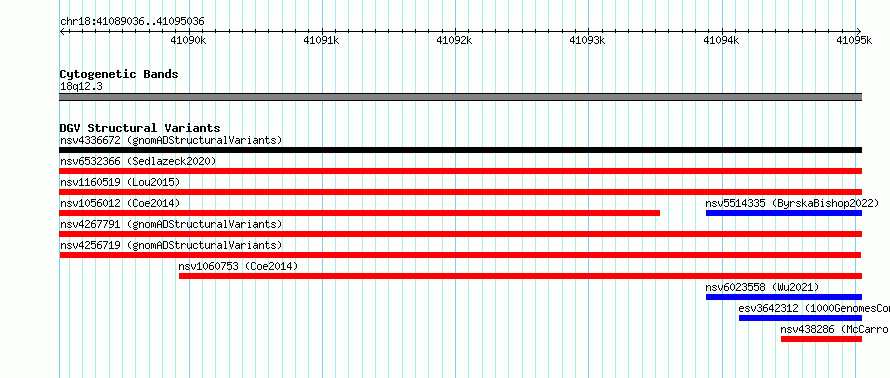
Task: Click the 18q12.3 band label
Action: tap(81, 87)
